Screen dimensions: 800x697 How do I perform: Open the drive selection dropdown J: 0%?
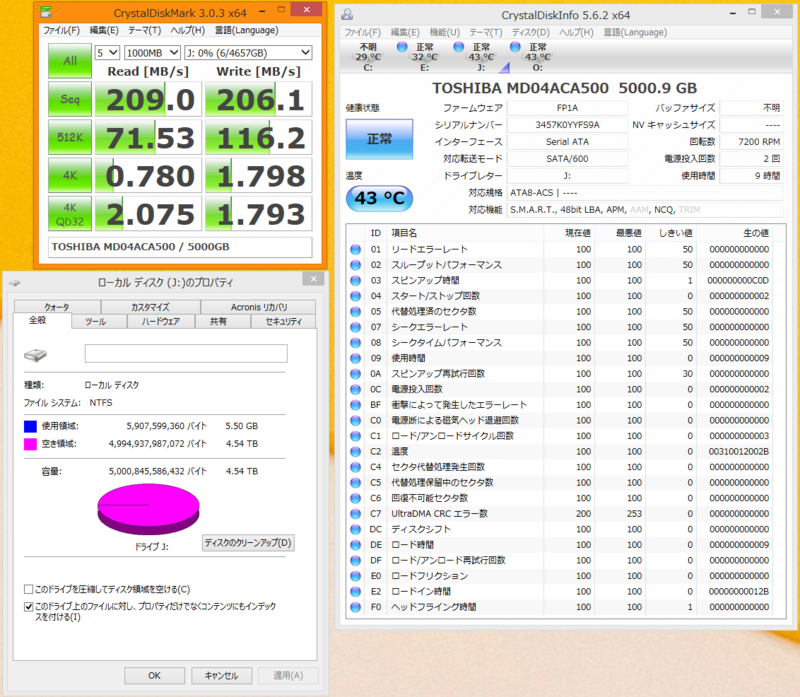248,53
